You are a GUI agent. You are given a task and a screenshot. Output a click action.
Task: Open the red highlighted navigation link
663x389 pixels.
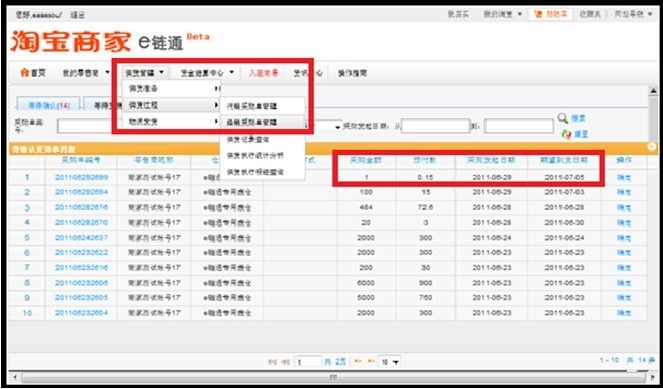(x=263, y=73)
